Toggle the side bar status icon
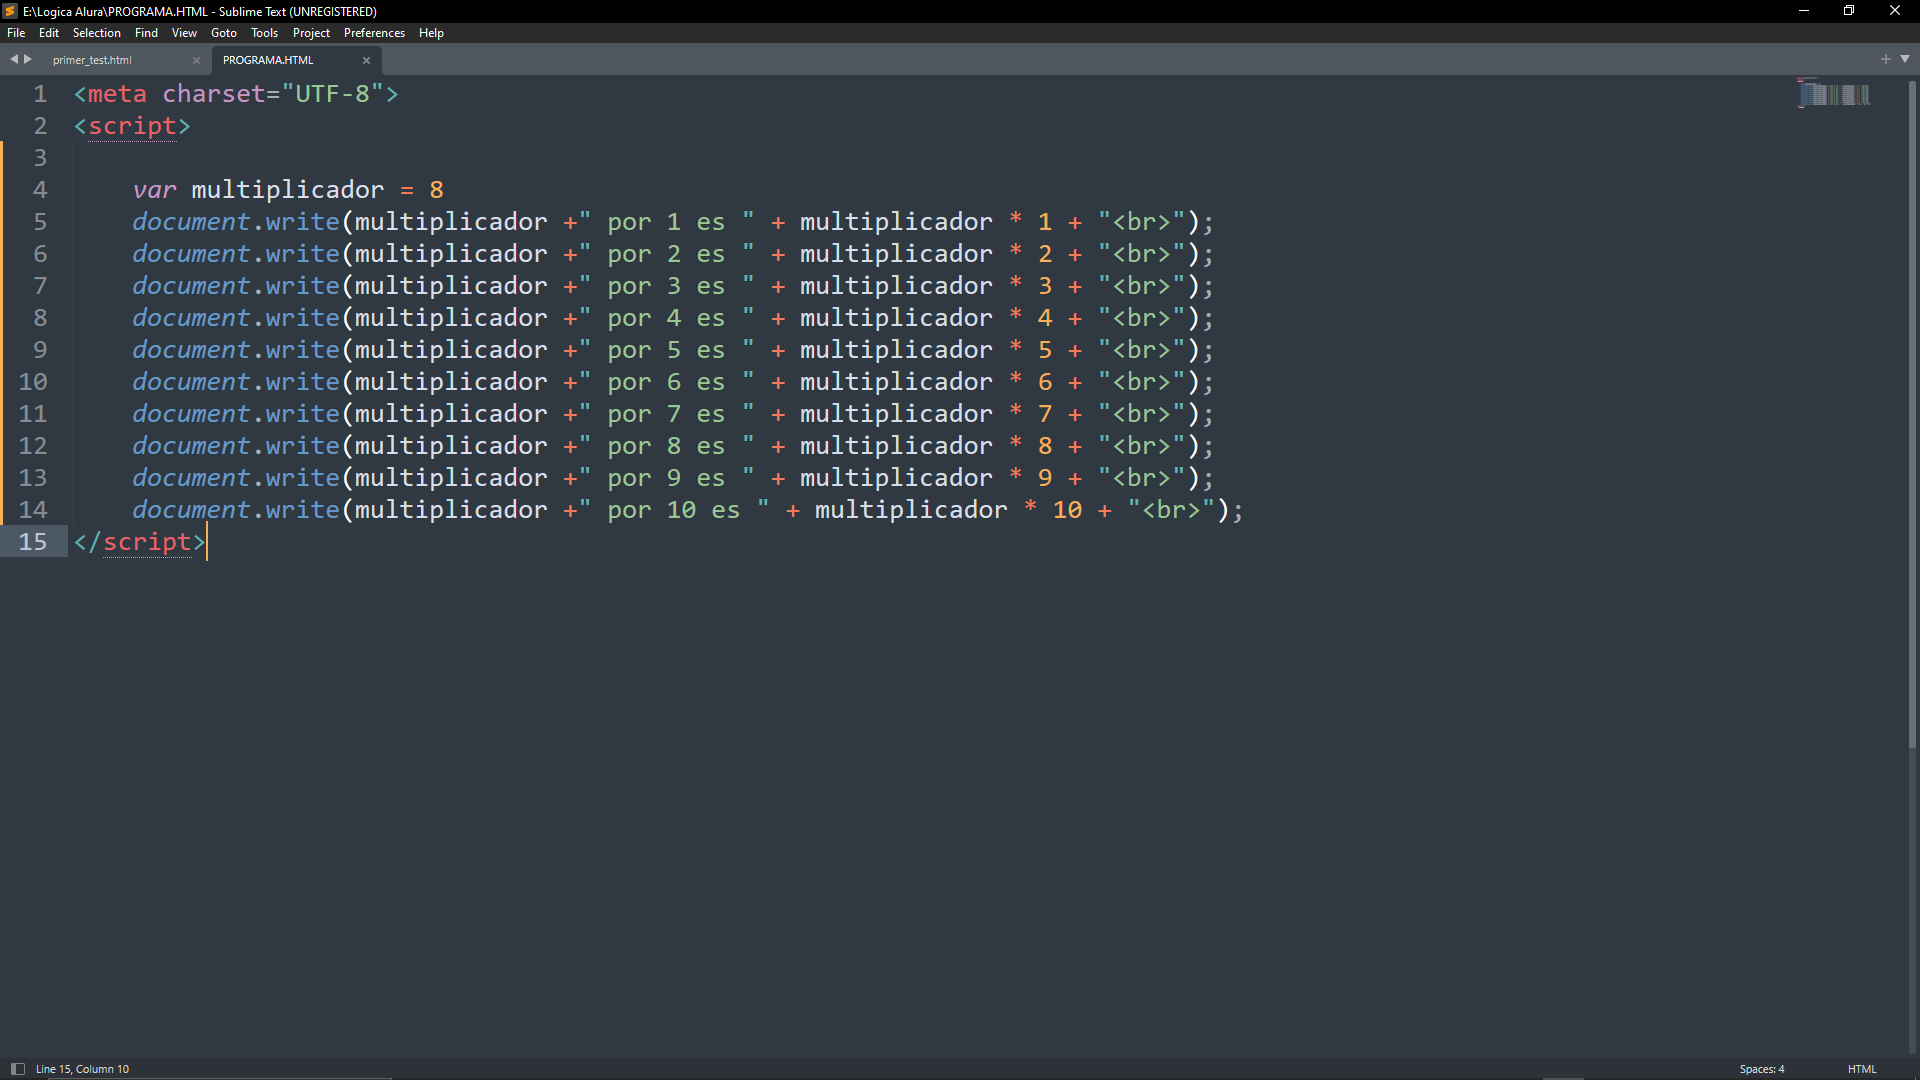 (18, 1069)
